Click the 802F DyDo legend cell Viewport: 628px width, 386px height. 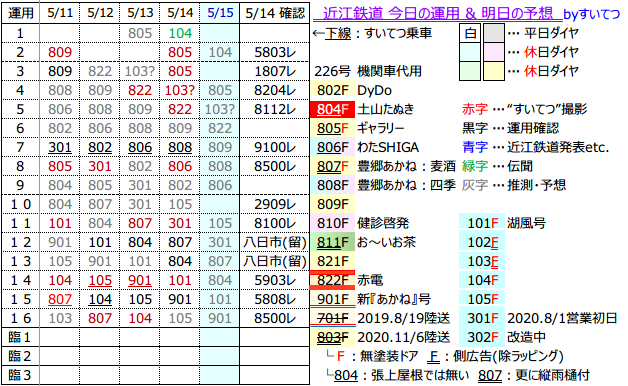pos(332,90)
